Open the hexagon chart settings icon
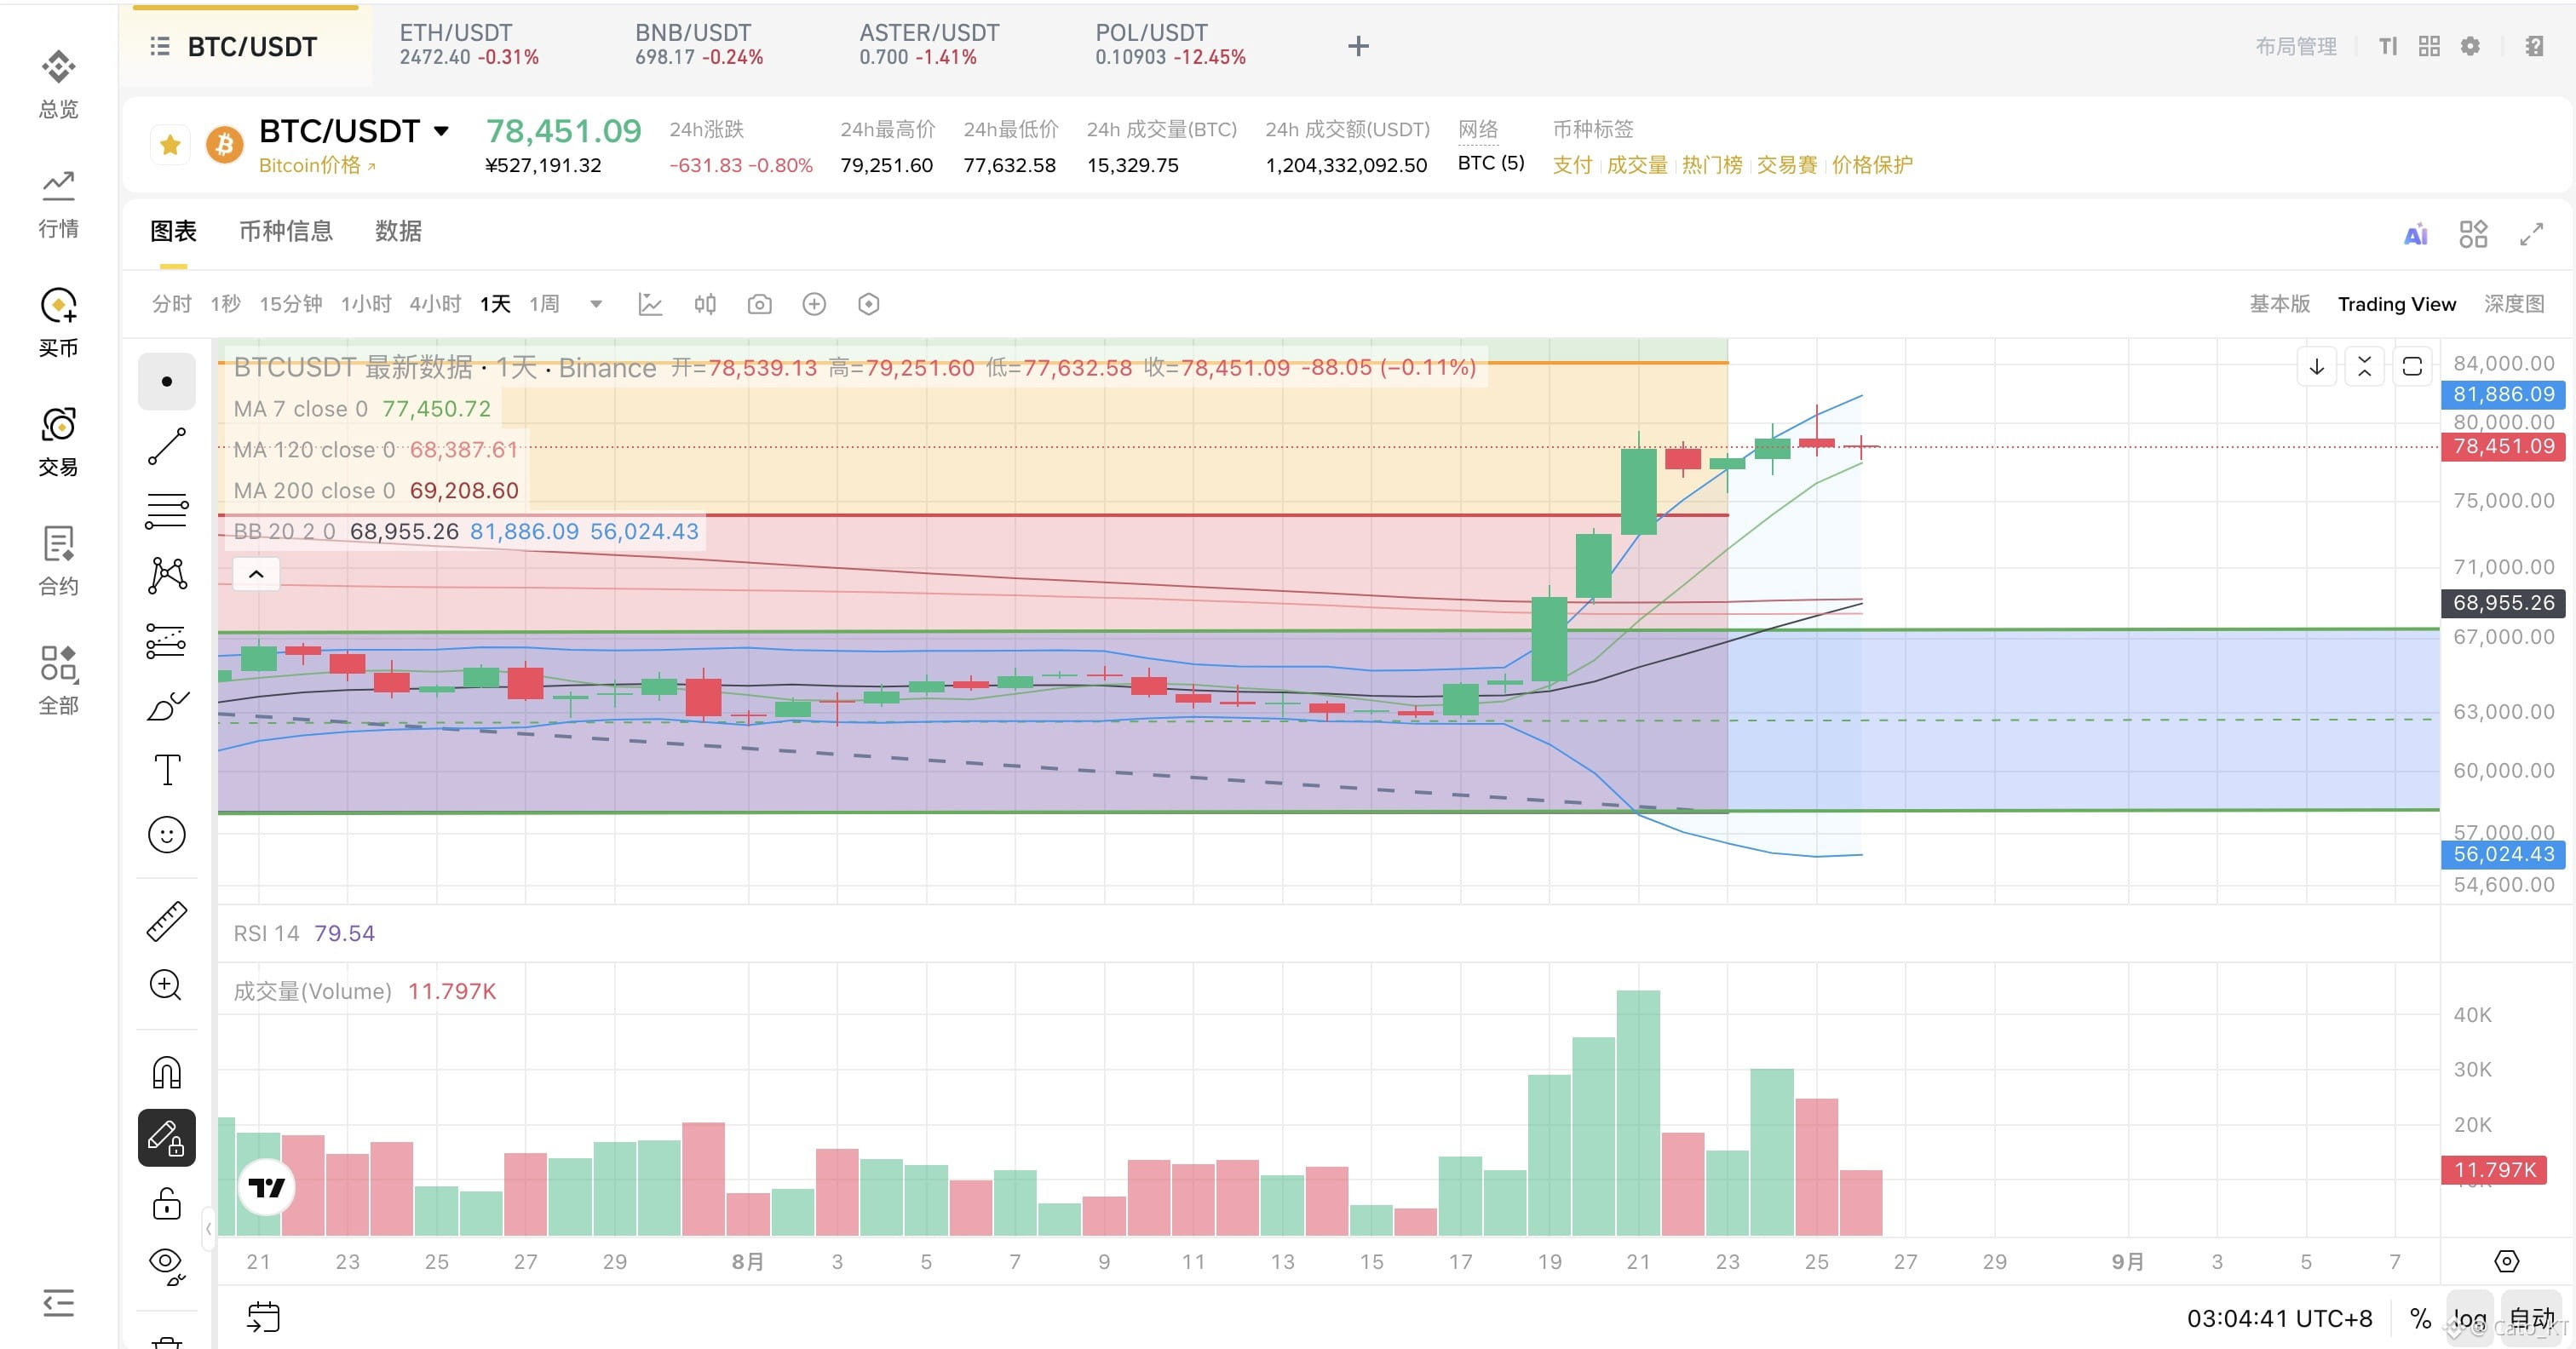Image resolution: width=2576 pixels, height=1349 pixels. pyautogui.click(x=869, y=304)
